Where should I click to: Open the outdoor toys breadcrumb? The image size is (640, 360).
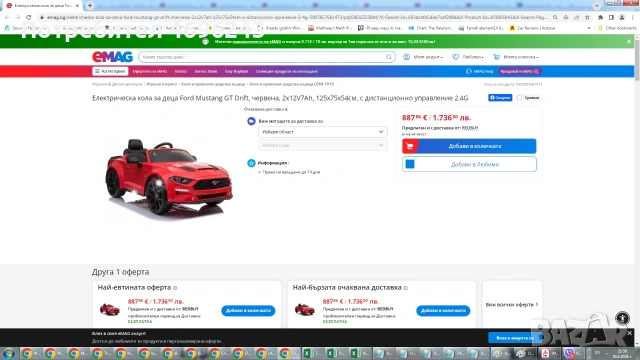pyautogui.click(x=162, y=84)
